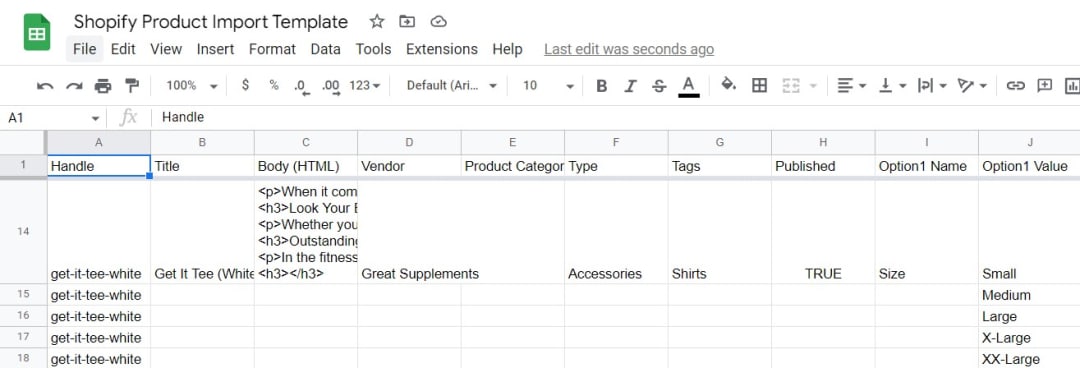This screenshot has height=368, width=1080.
Task: Increase decimal places
Action: coord(331,86)
